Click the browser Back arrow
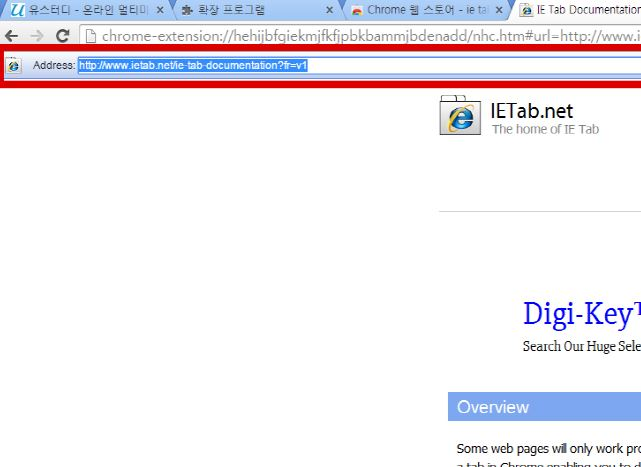 12,36
